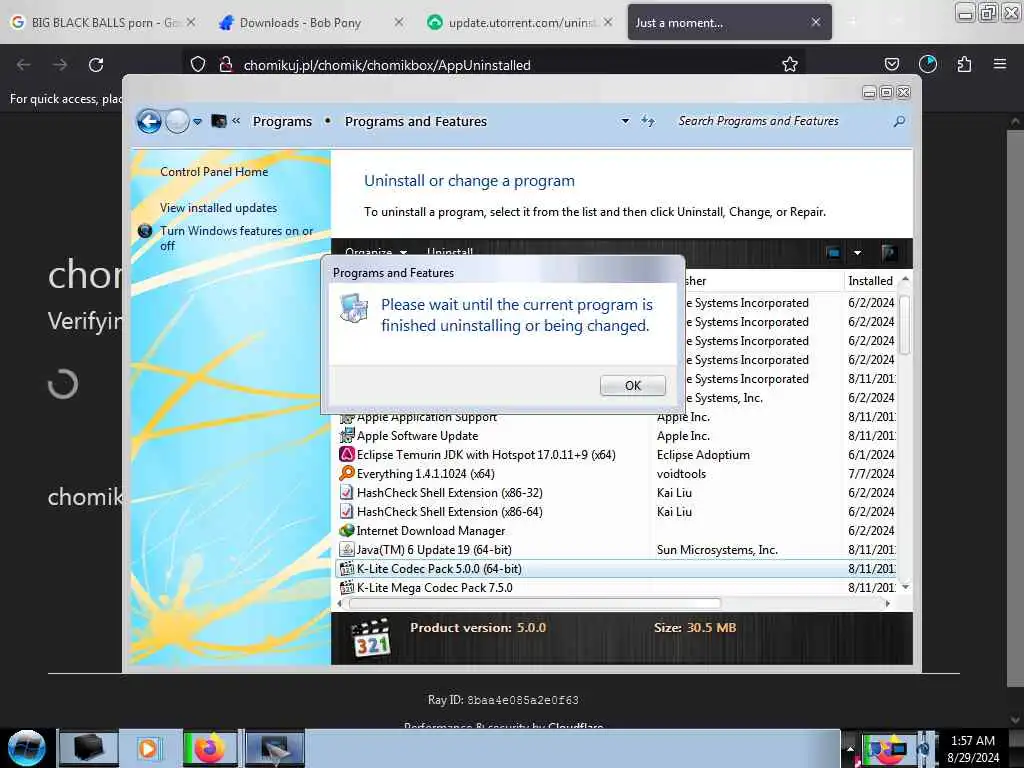Click the Eclipse Temurin program icon
This screenshot has width=1024, height=768.
[x=347, y=454]
